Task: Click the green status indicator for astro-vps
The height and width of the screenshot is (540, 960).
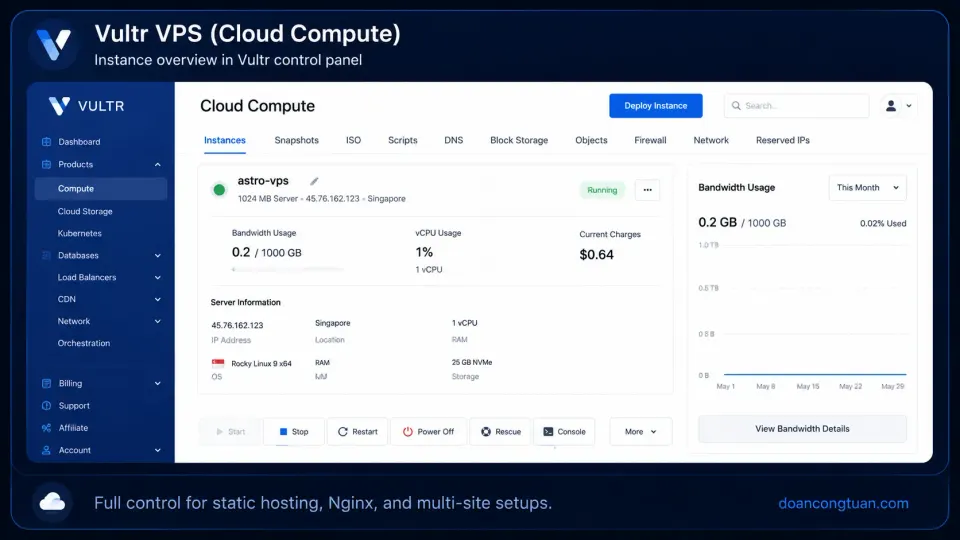Action: (x=219, y=190)
